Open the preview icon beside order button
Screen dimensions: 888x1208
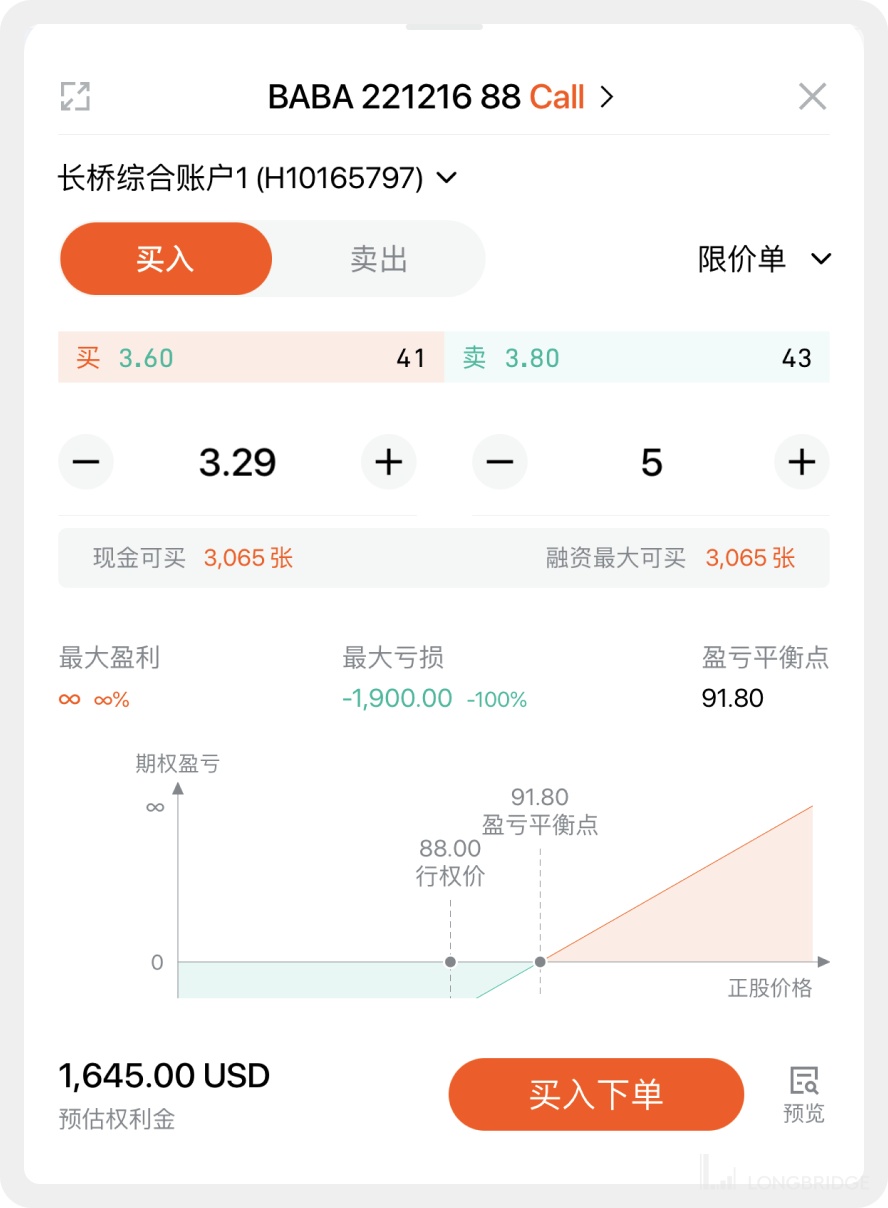[x=804, y=1094]
